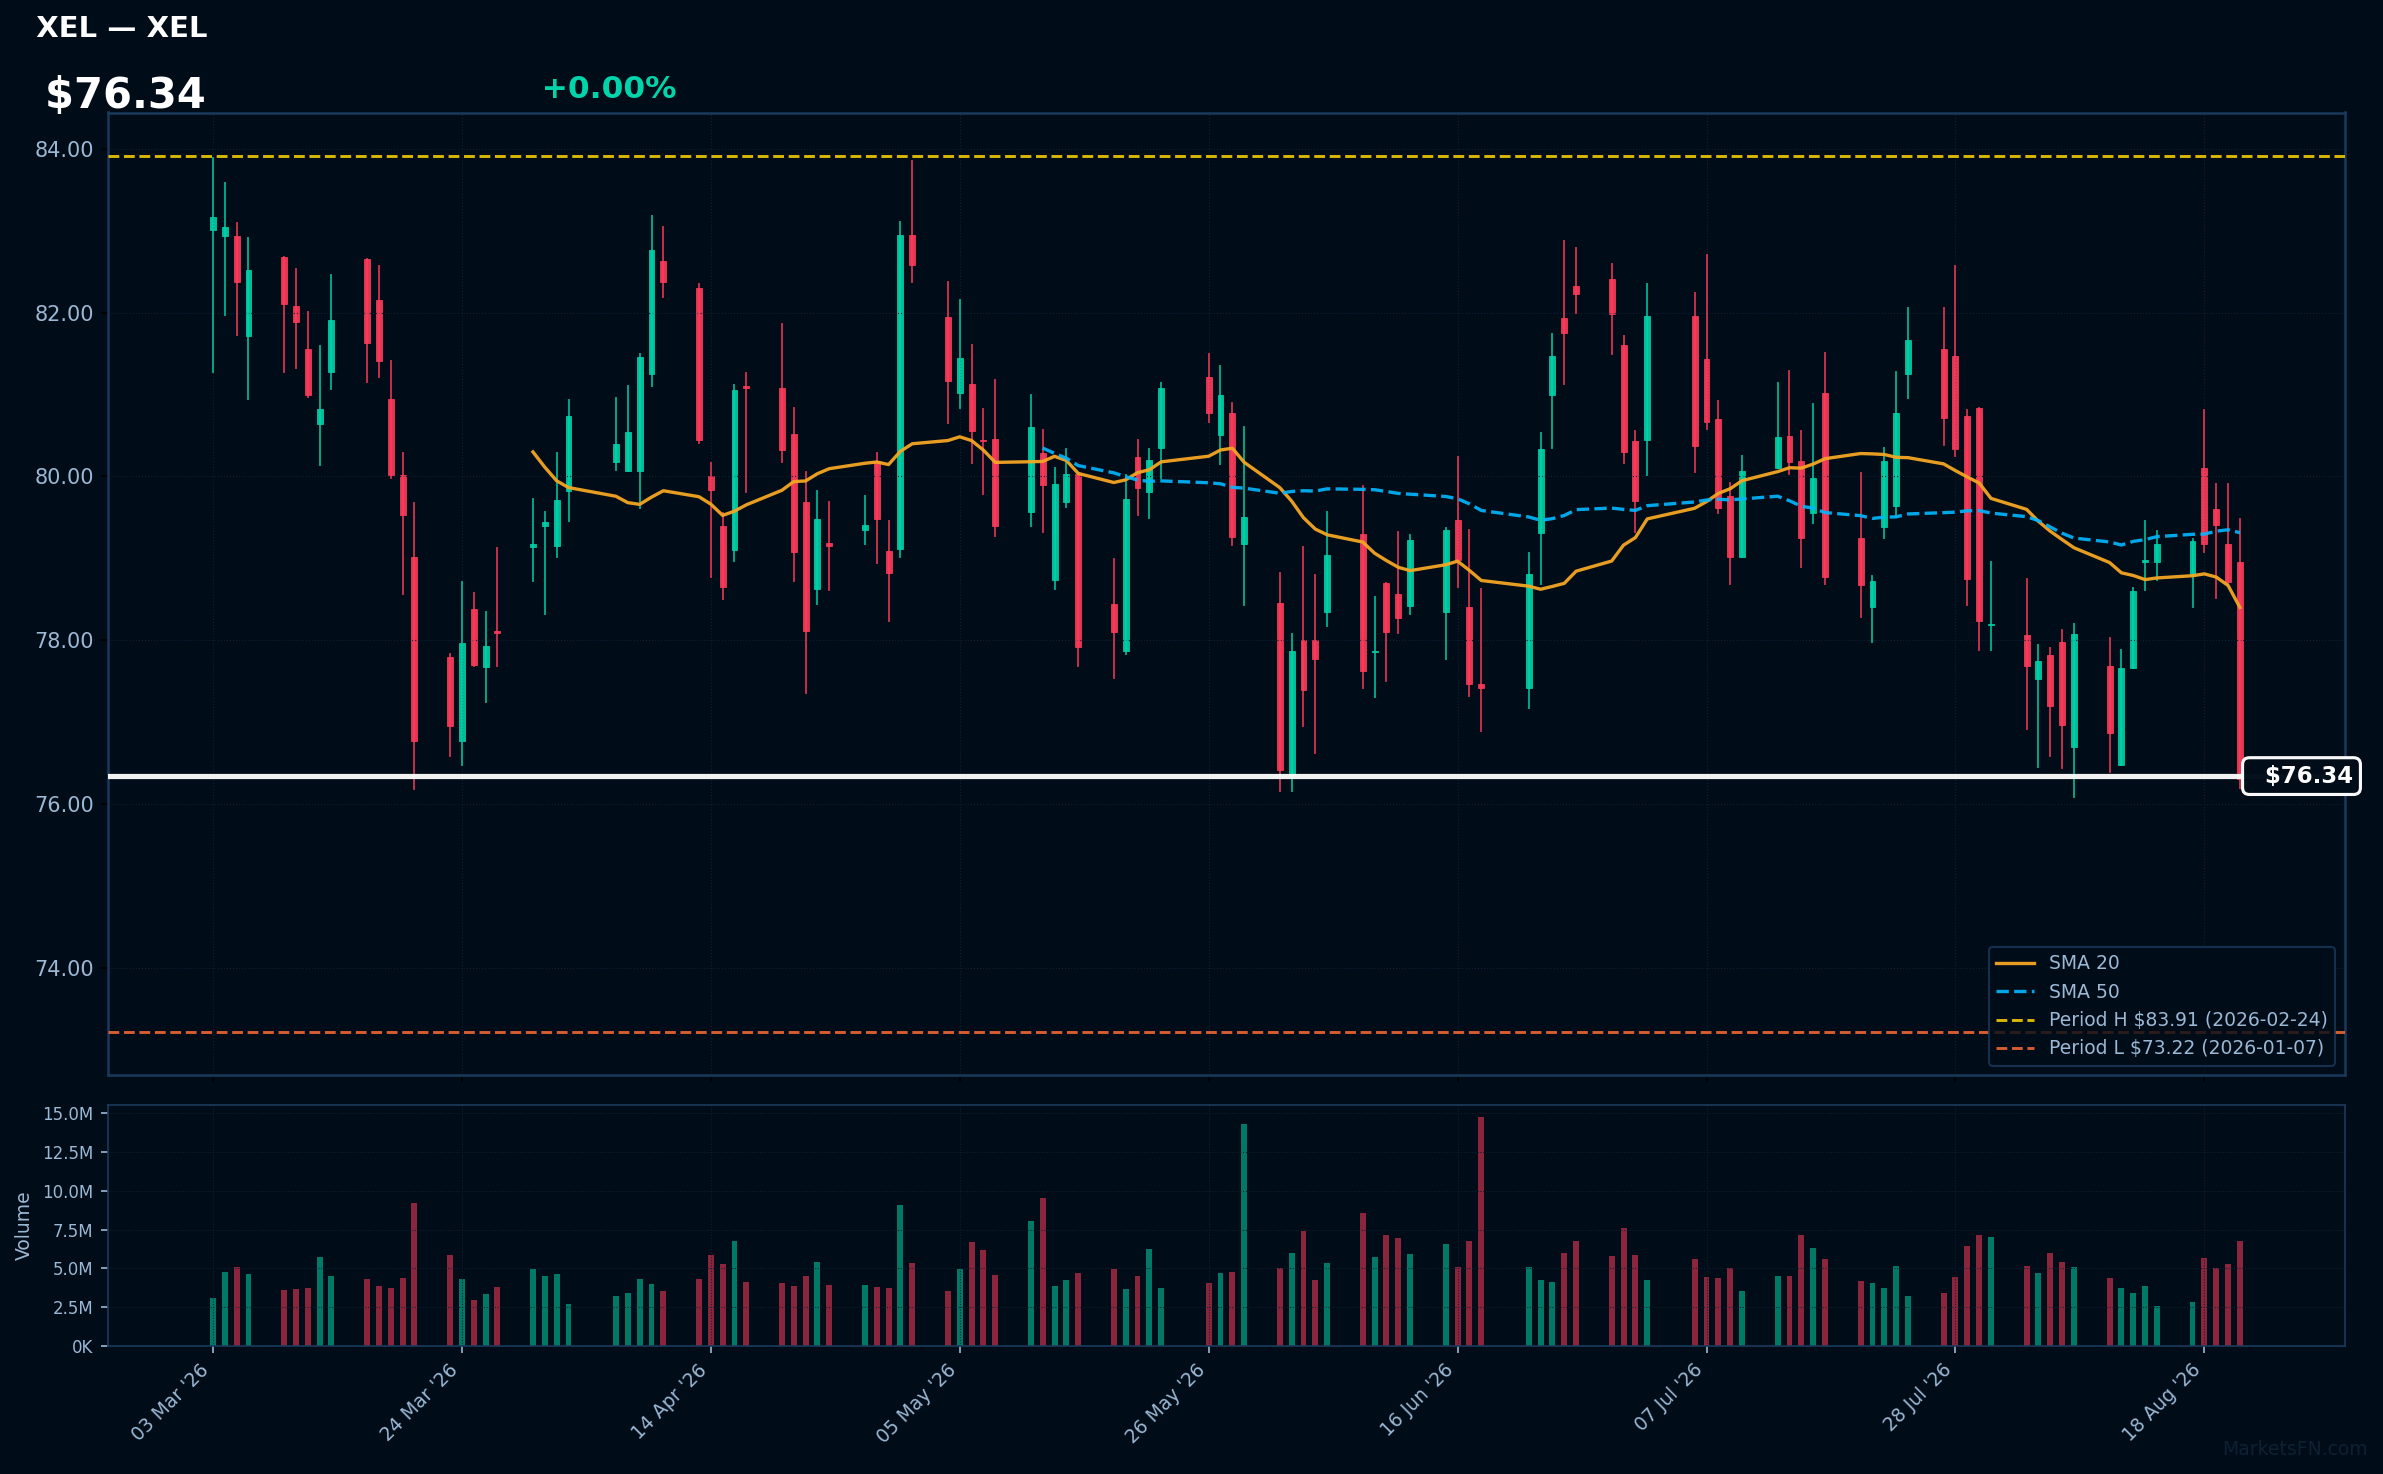Click the 24 Mar '26 date label

(418, 1402)
